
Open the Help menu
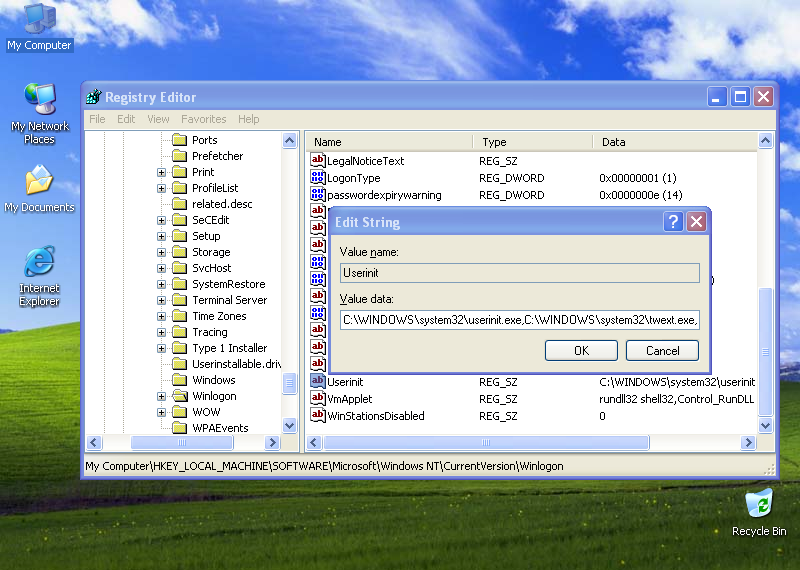click(248, 119)
